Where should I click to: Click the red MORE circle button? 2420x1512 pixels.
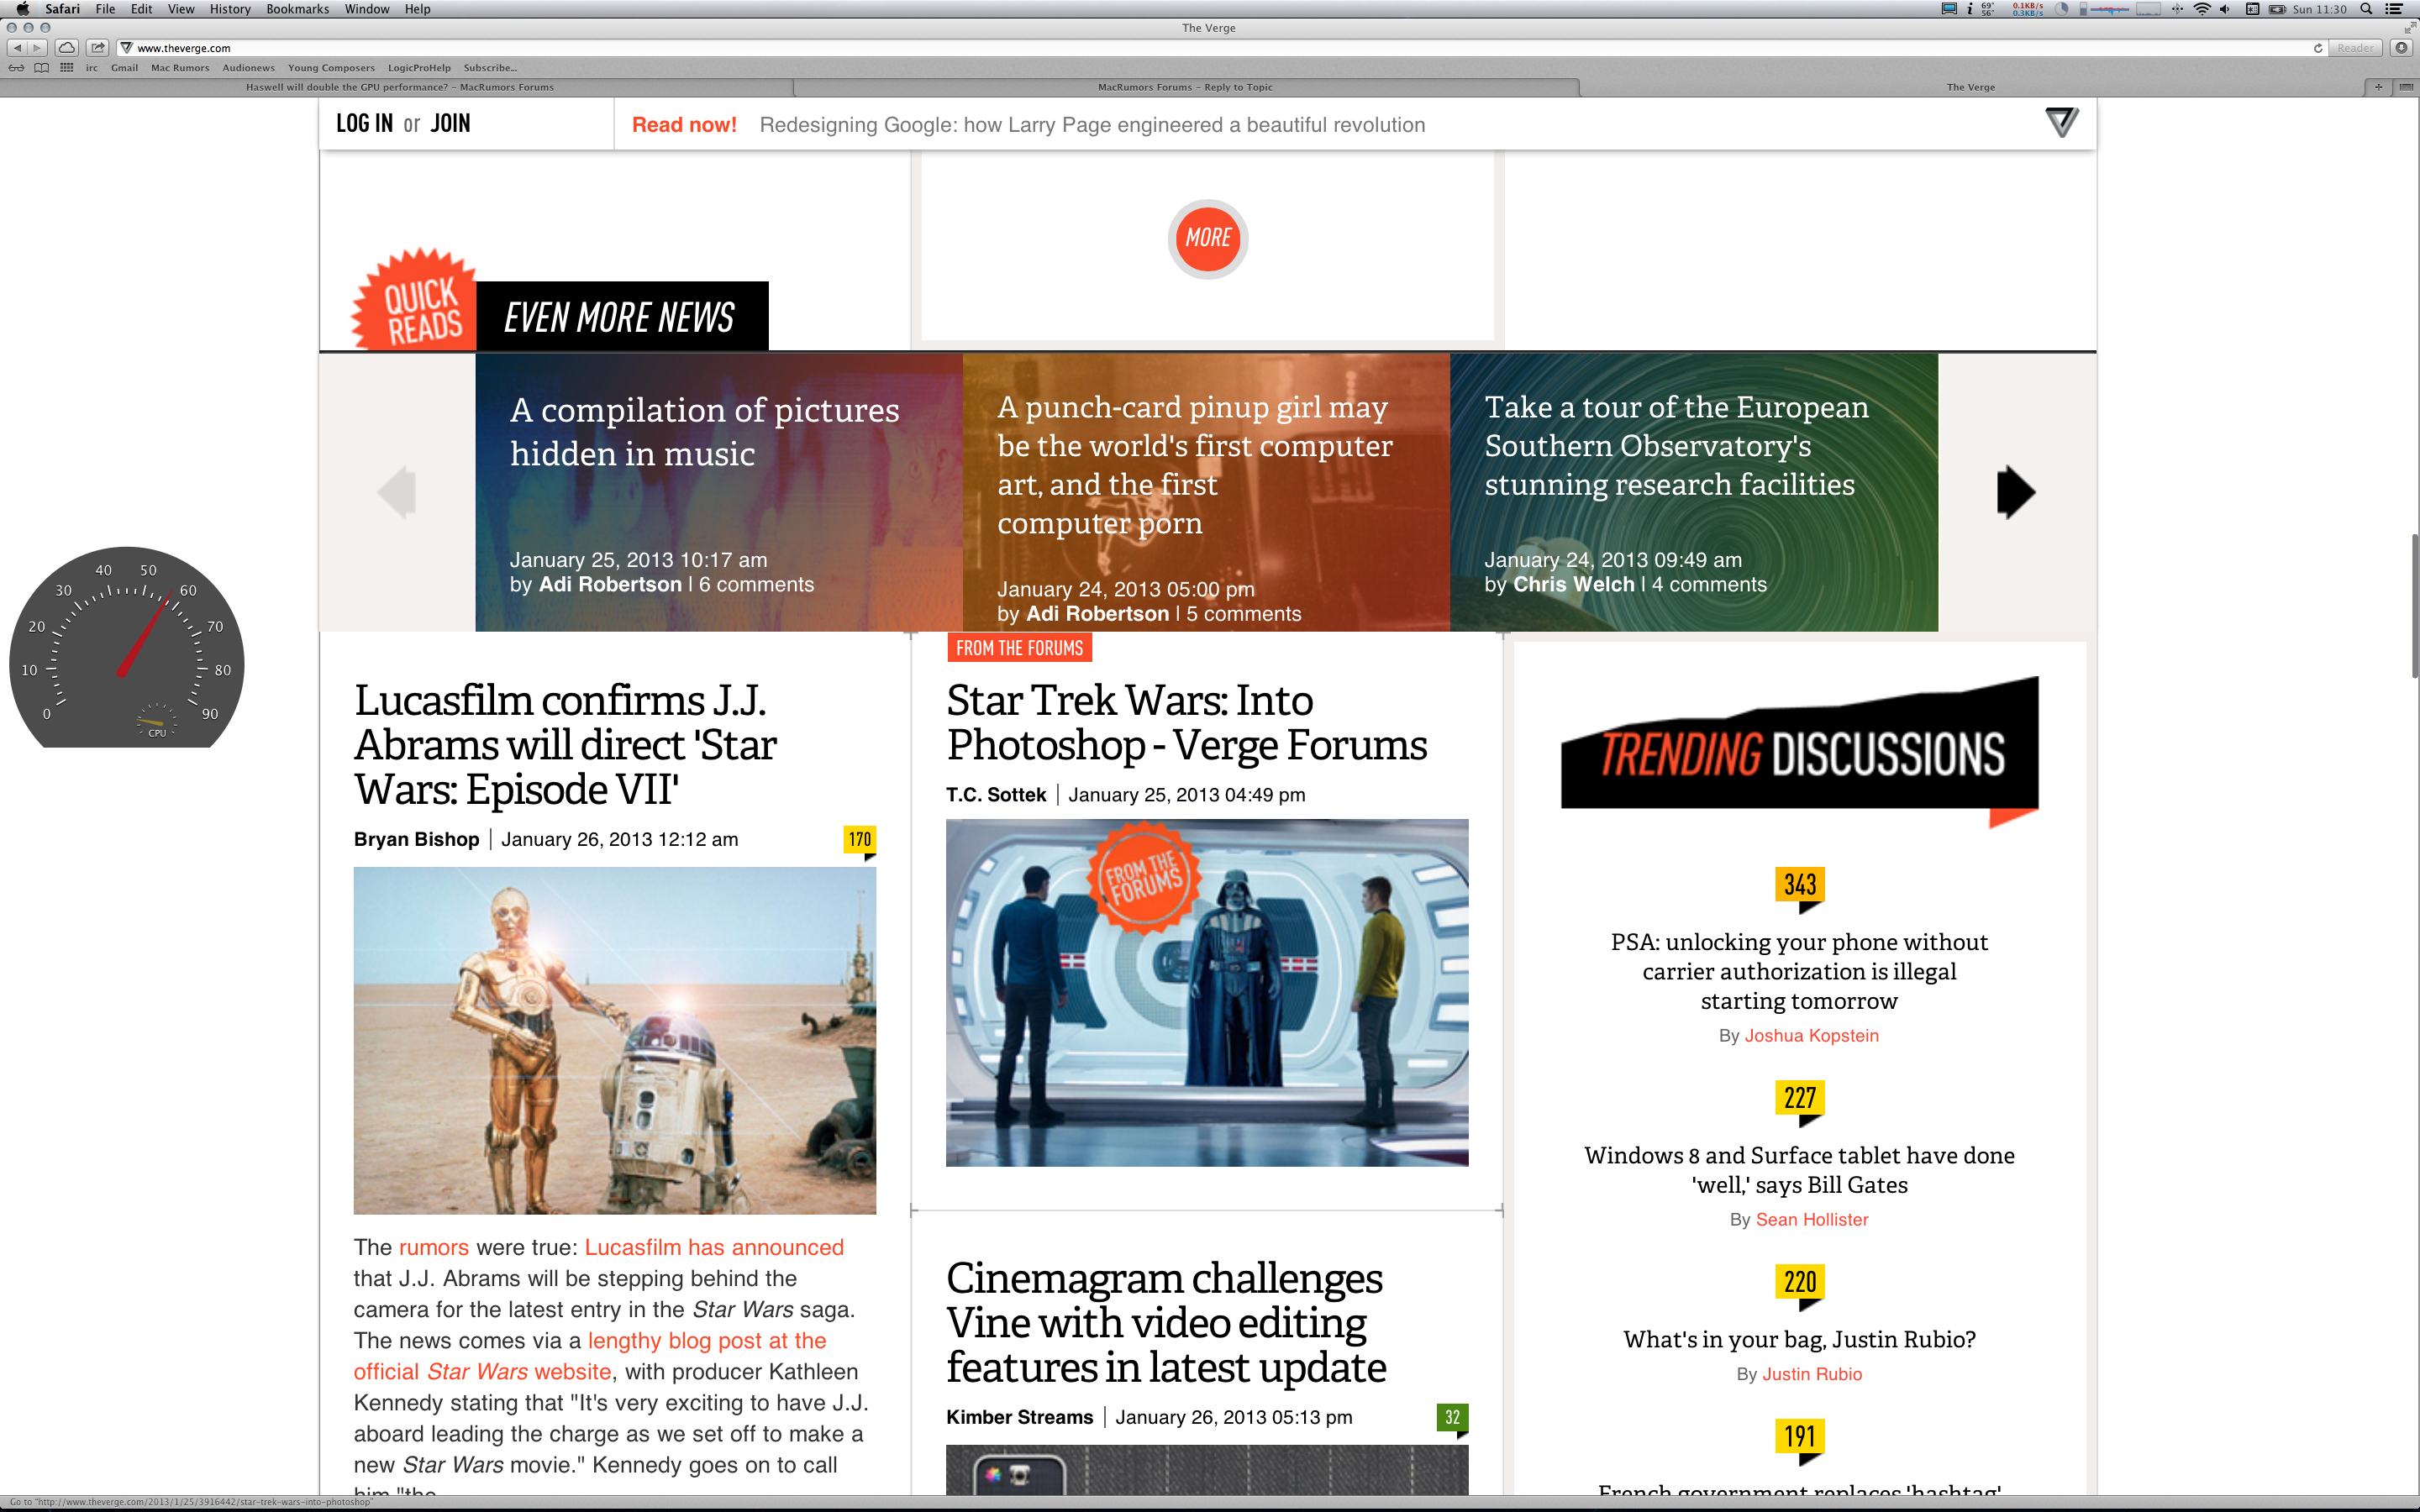(1208, 238)
